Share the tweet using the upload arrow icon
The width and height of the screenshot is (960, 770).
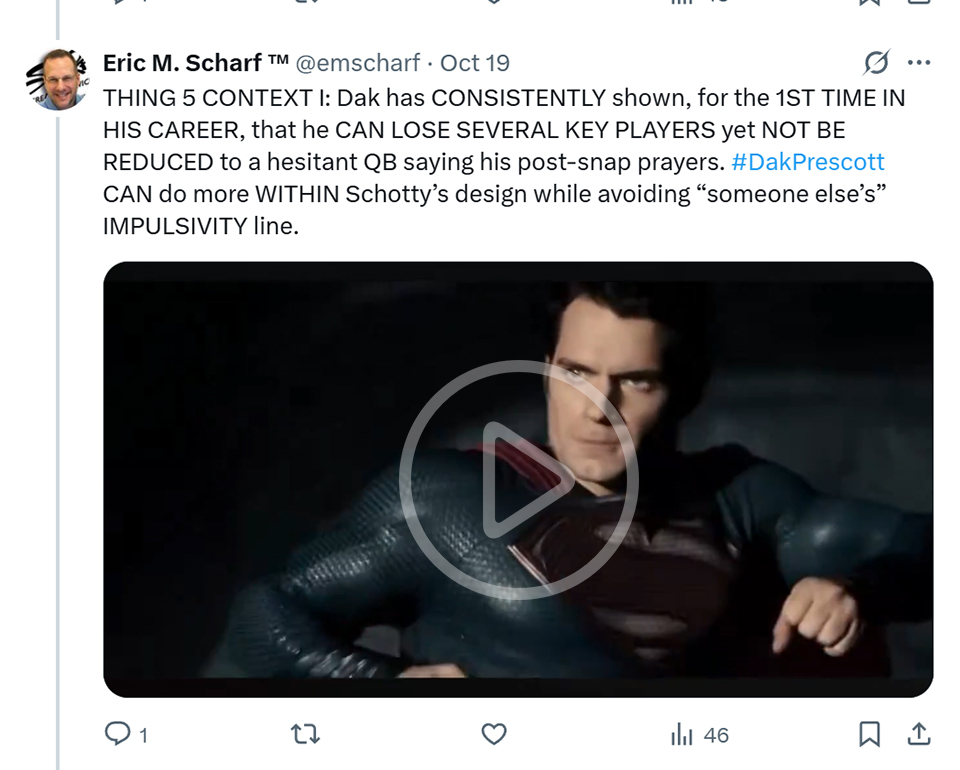coord(918,735)
